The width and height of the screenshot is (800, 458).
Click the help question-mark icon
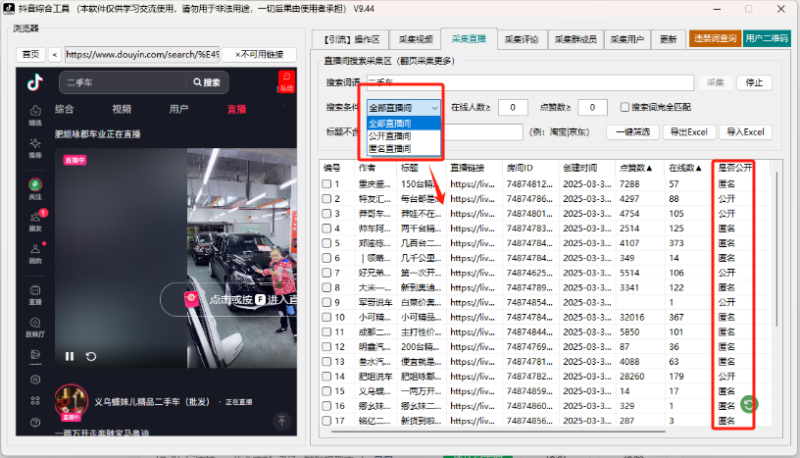35,422
